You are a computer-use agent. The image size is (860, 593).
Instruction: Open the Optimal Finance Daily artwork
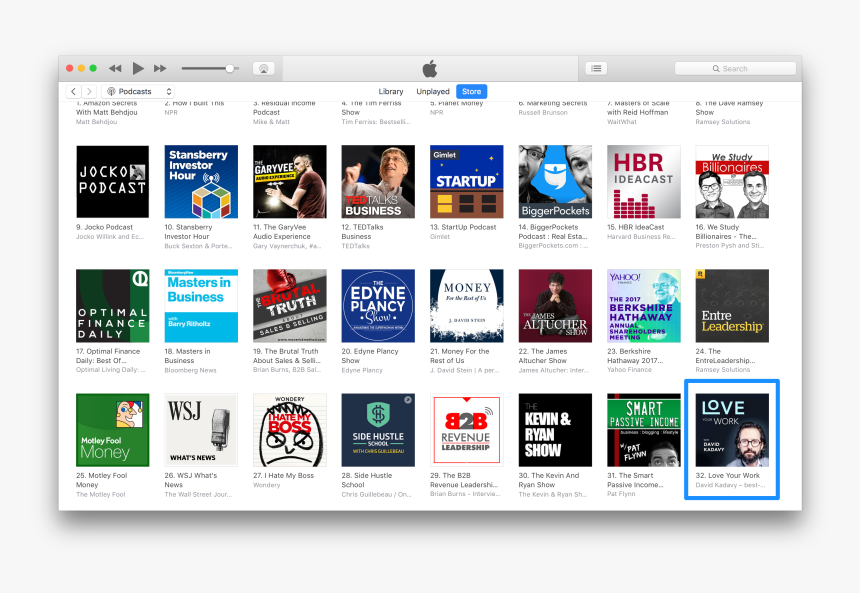point(112,306)
